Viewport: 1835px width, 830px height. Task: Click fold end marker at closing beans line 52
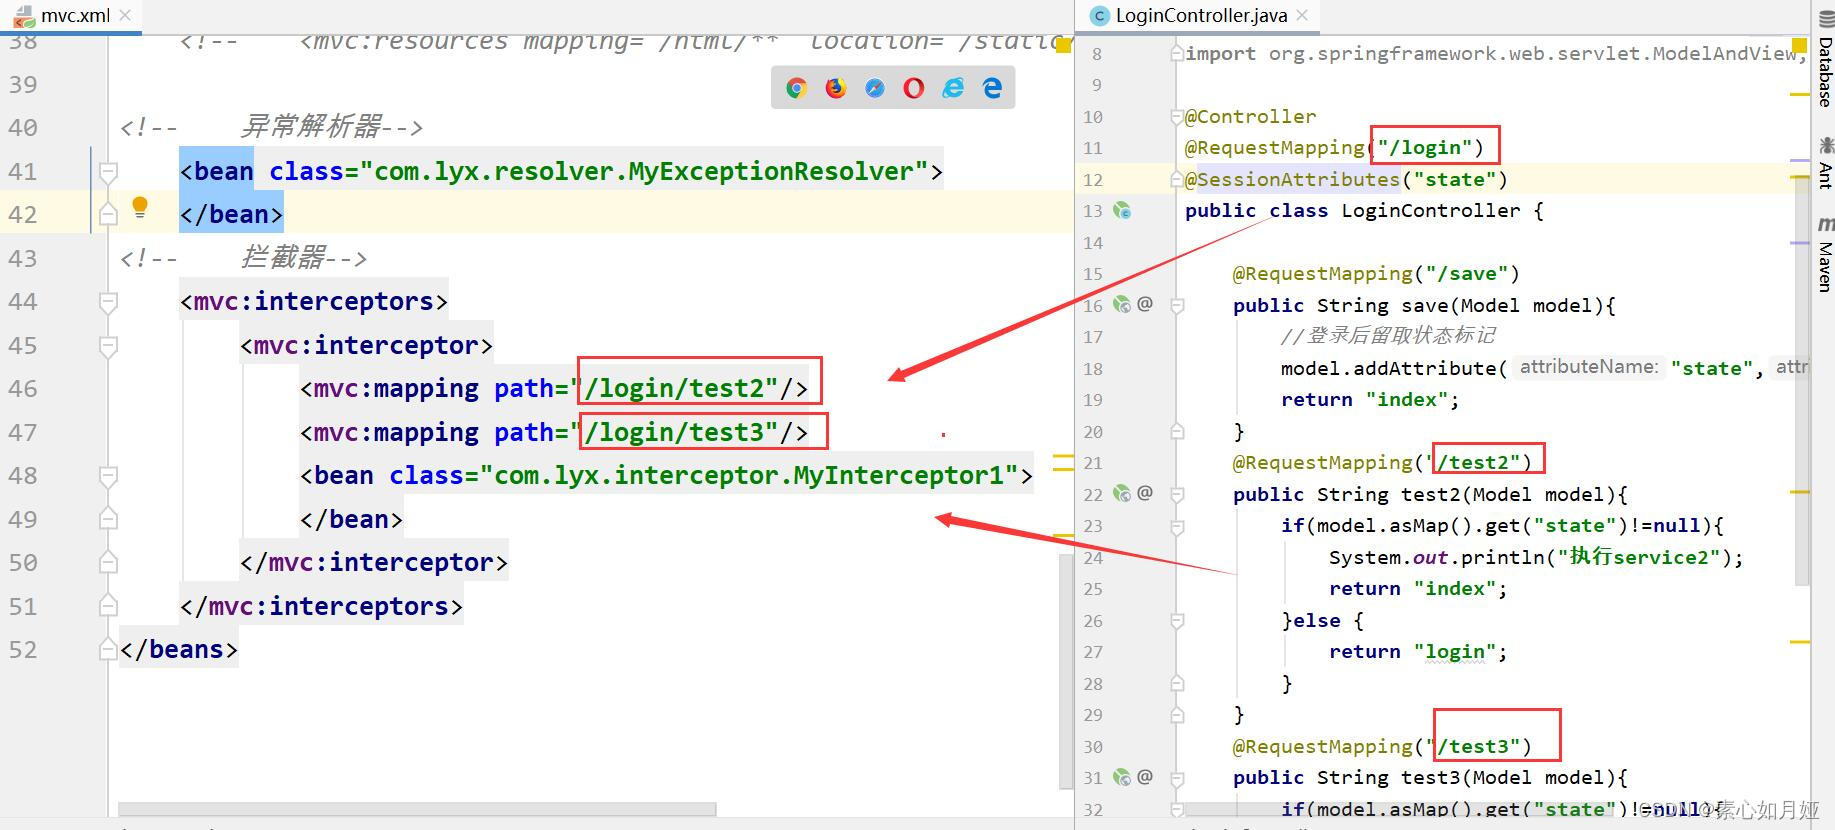click(109, 650)
